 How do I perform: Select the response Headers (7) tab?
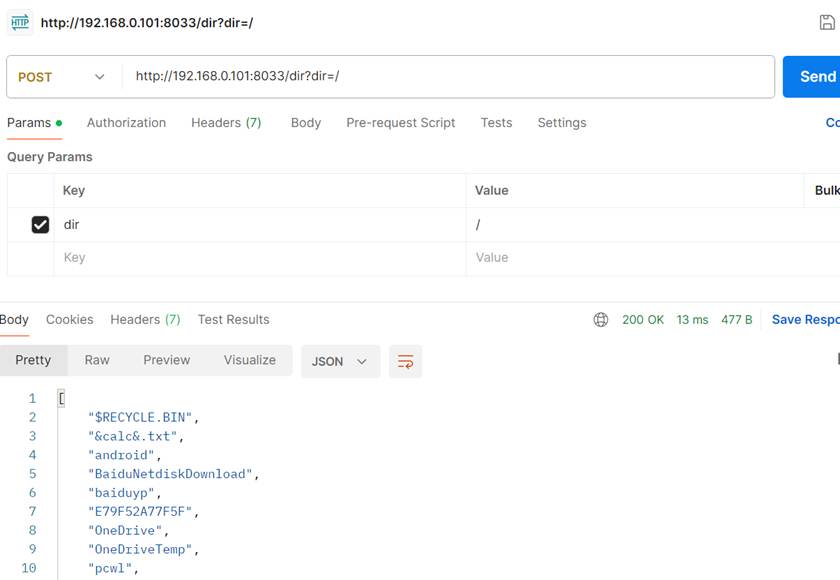point(145,320)
